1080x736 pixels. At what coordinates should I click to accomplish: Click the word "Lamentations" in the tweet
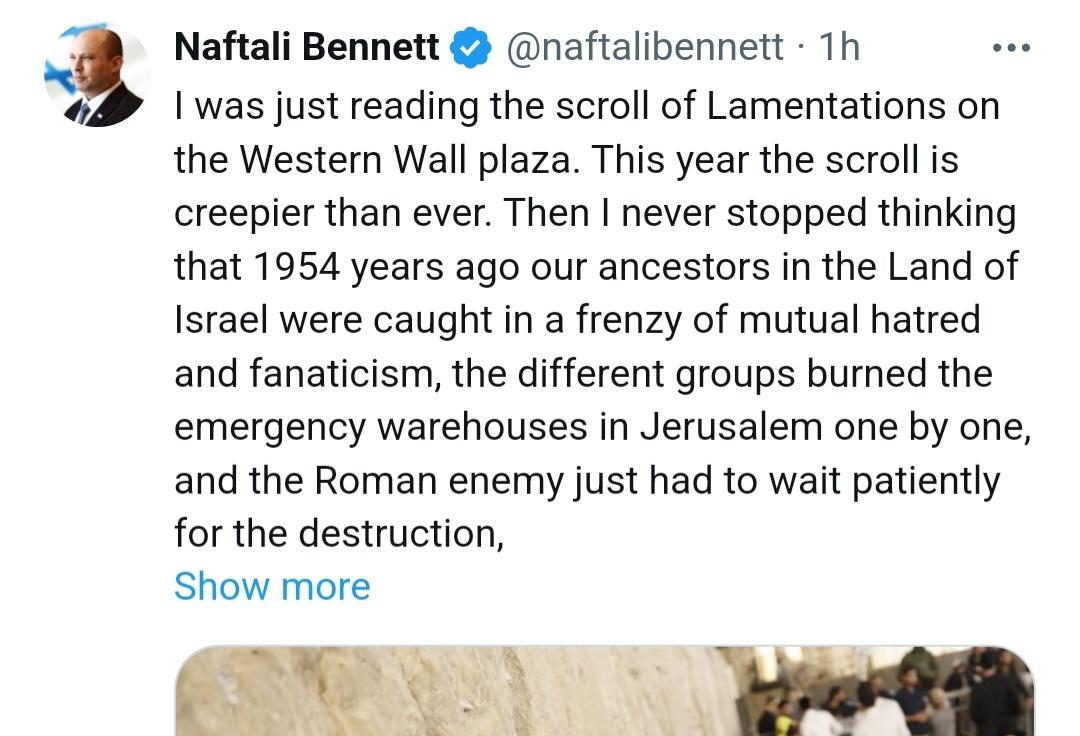click(x=826, y=106)
